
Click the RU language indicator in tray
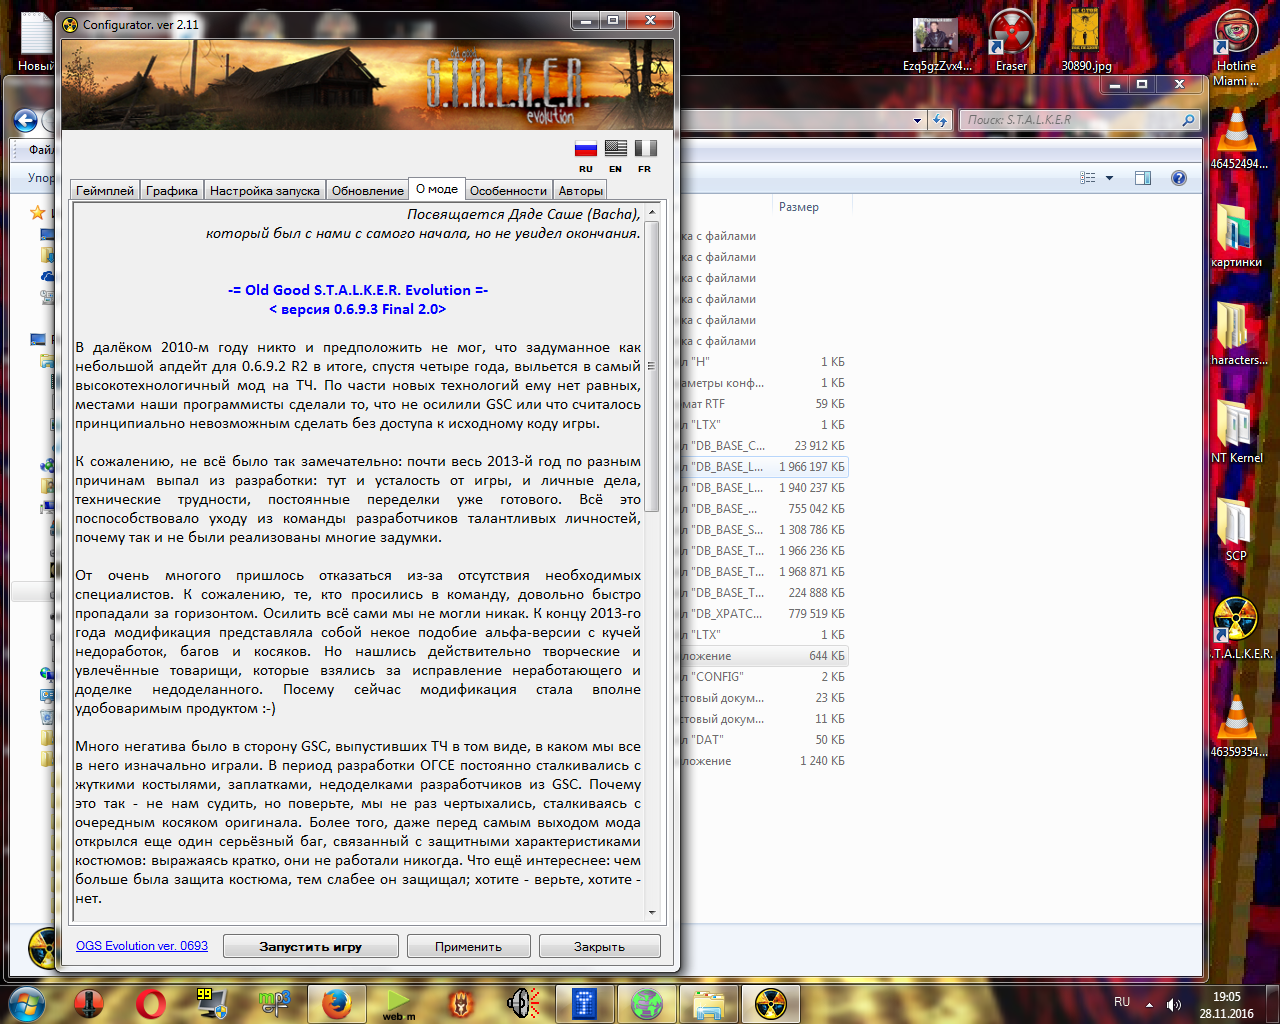click(1122, 1002)
